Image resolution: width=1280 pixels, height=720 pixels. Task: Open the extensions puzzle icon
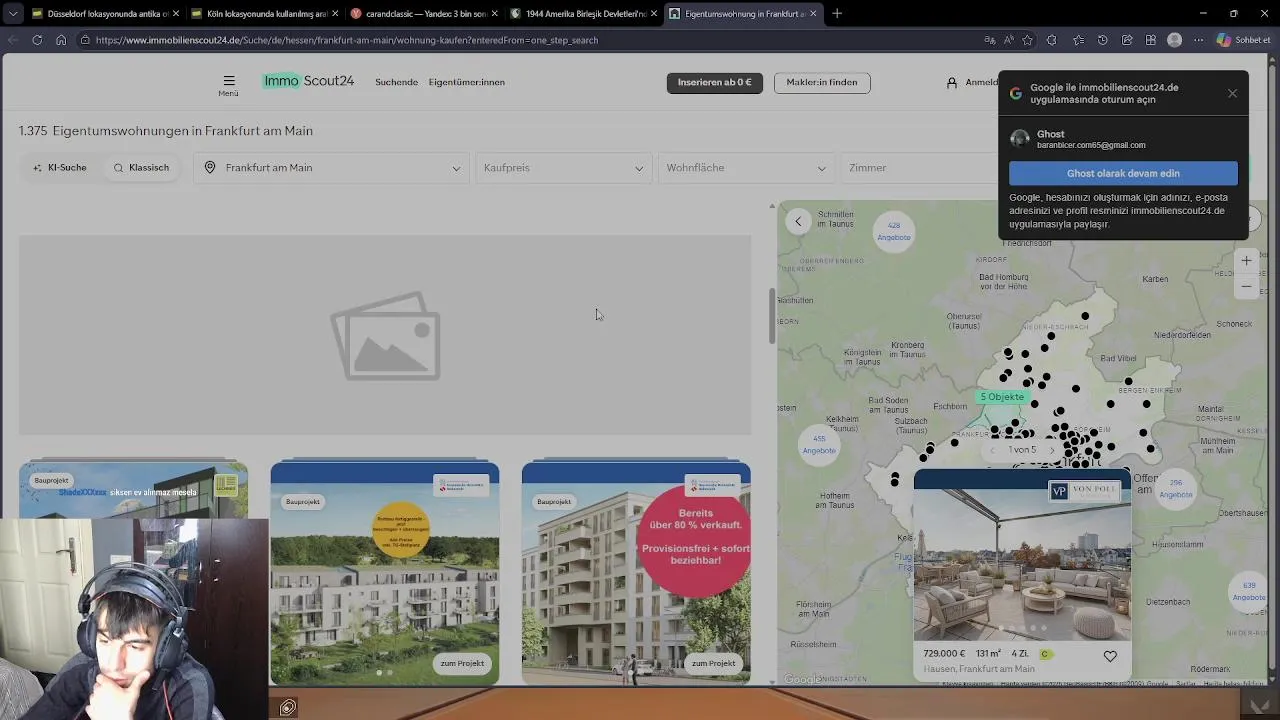point(1051,40)
